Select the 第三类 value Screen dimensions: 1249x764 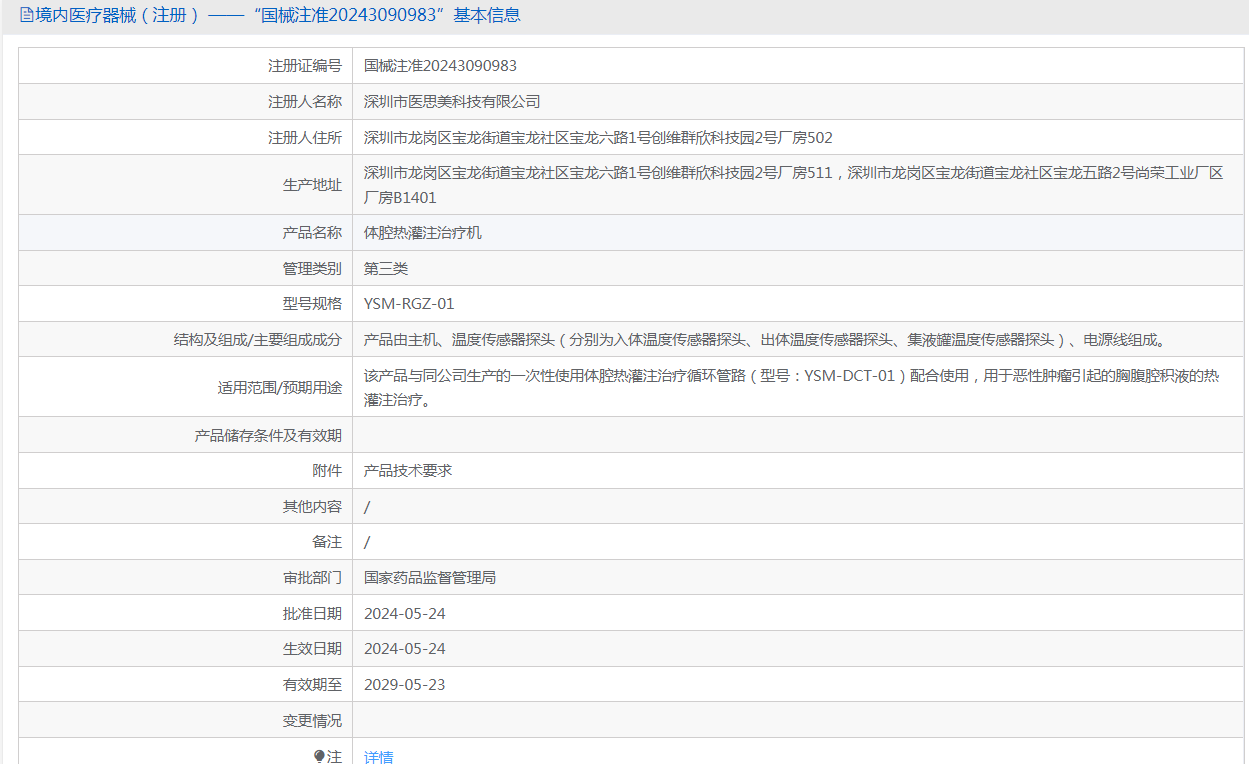click(x=386, y=269)
